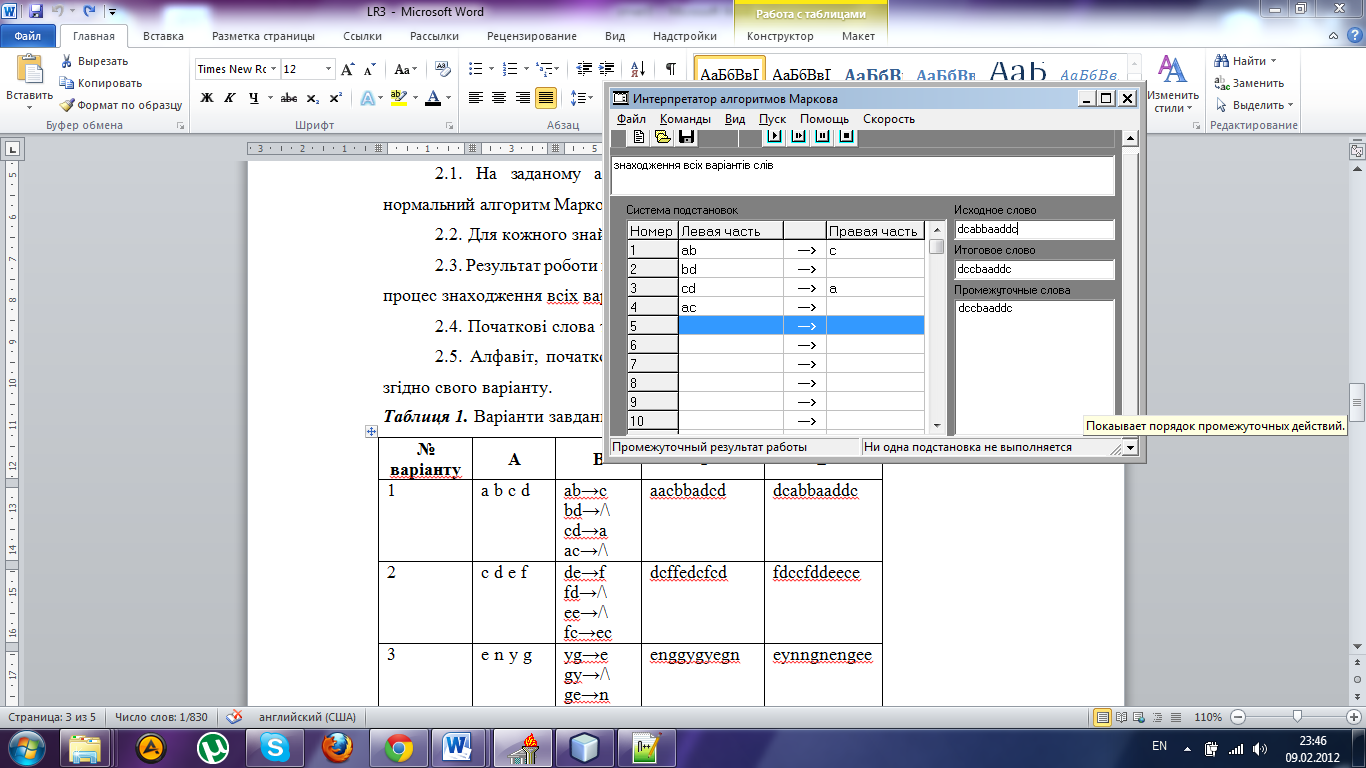This screenshot has width=1366, height=768.
Task: Align text left
Action: tap(476, 98)
